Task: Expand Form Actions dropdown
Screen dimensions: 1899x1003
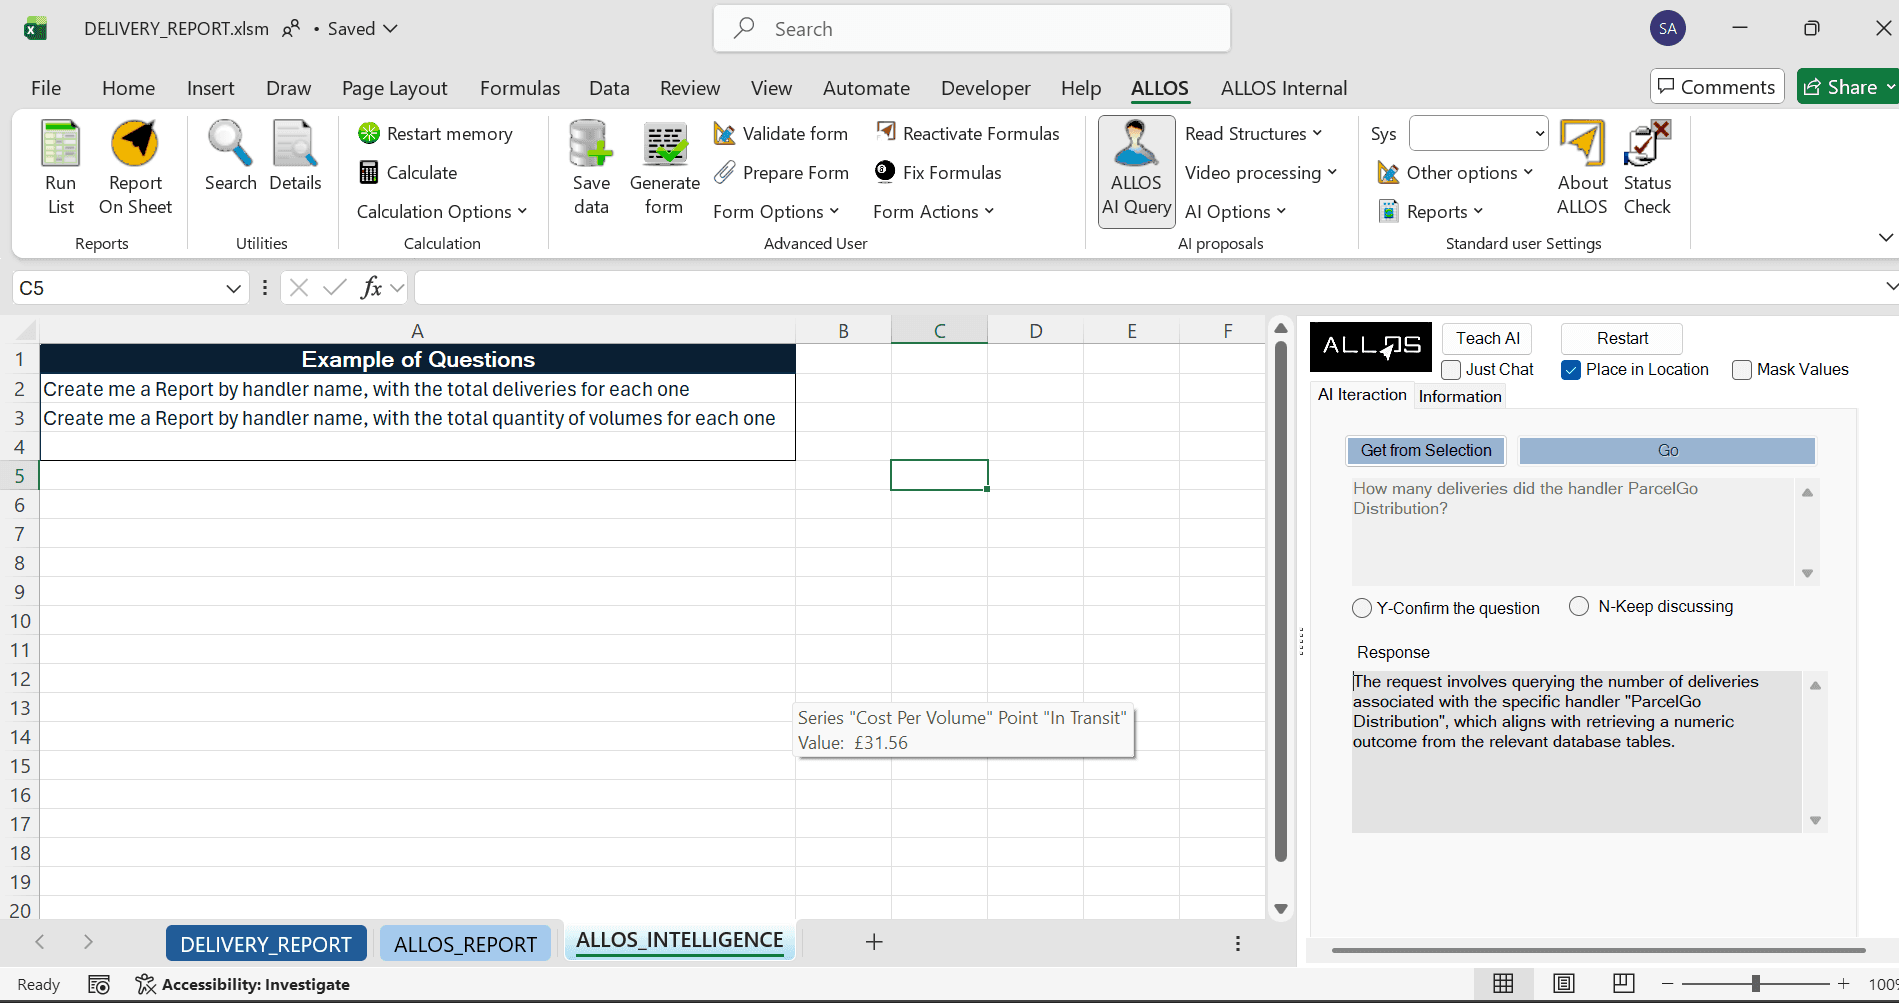Action: [933, 212]
